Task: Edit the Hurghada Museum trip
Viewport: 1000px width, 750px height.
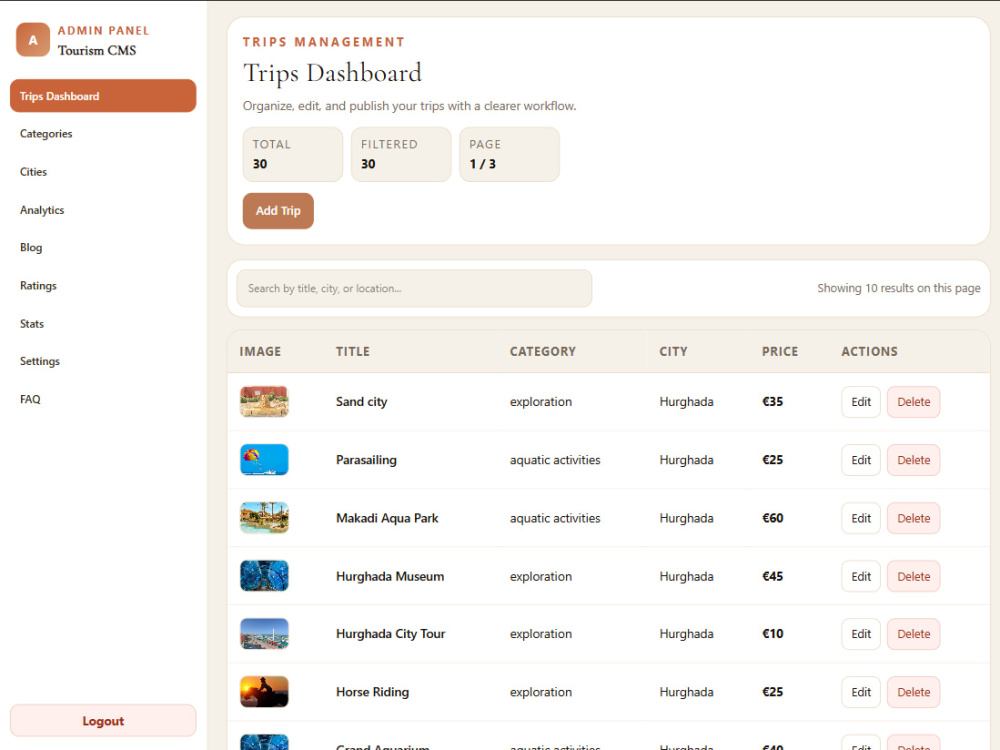Action: [x=860, y=576]
